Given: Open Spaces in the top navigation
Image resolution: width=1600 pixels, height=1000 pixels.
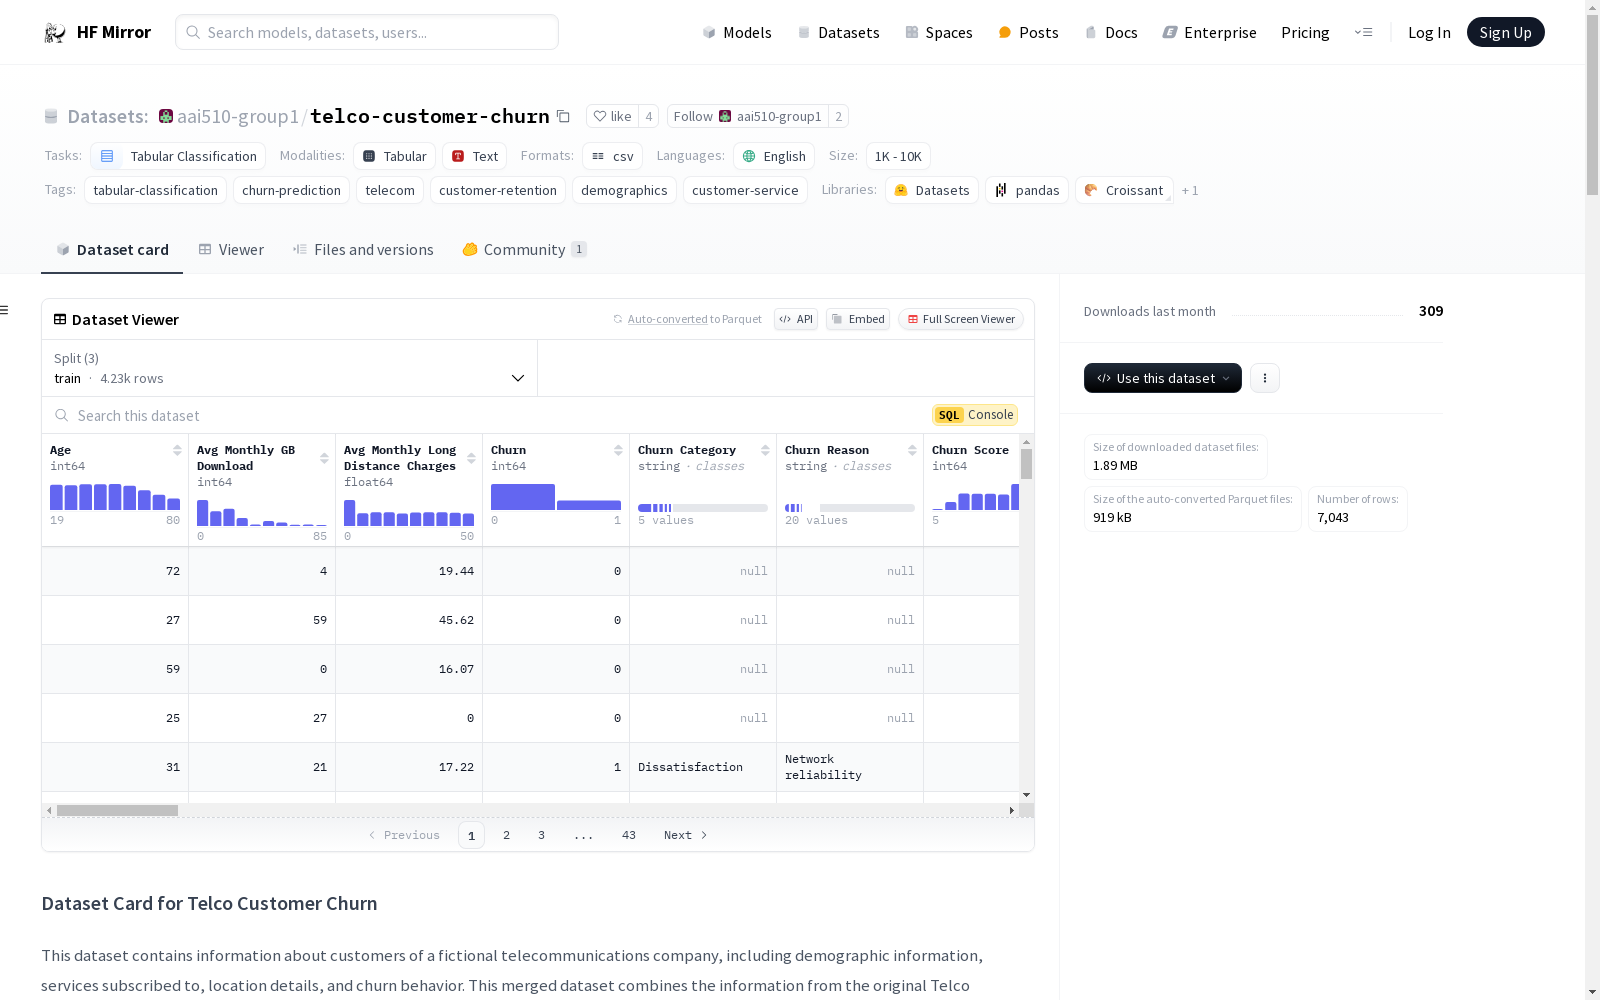Looking at the screenshot, I should (939, 32).
